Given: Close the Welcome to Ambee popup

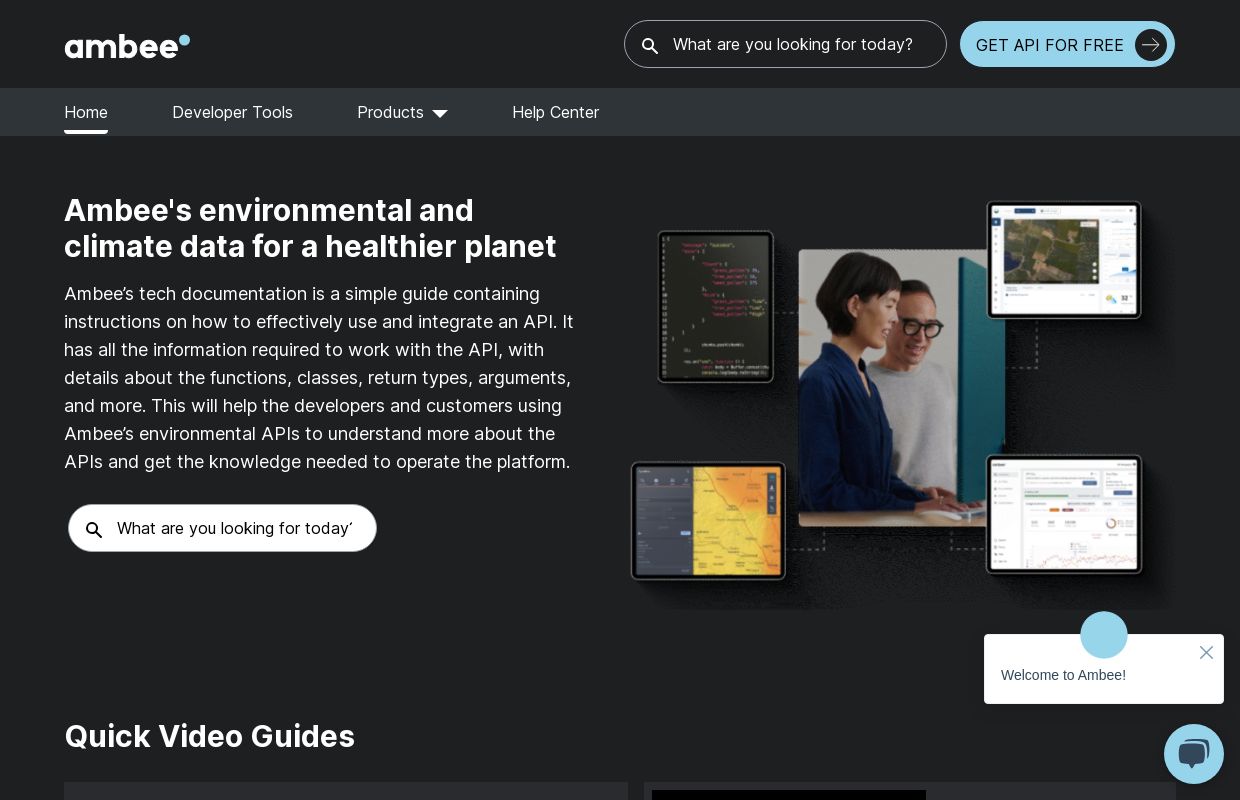Looking at the screenshot, I should coord(1206,652).
